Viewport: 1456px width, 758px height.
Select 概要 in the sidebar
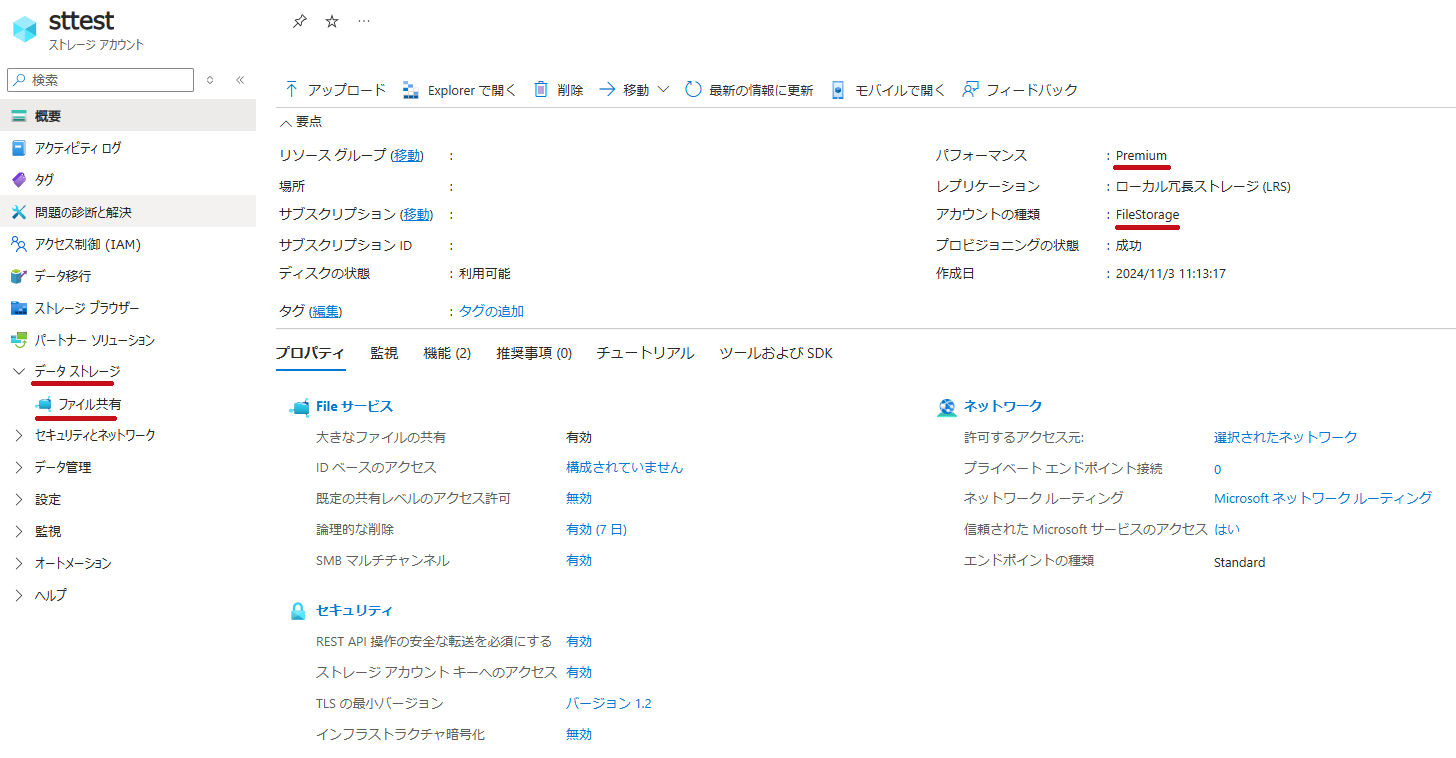128,116
